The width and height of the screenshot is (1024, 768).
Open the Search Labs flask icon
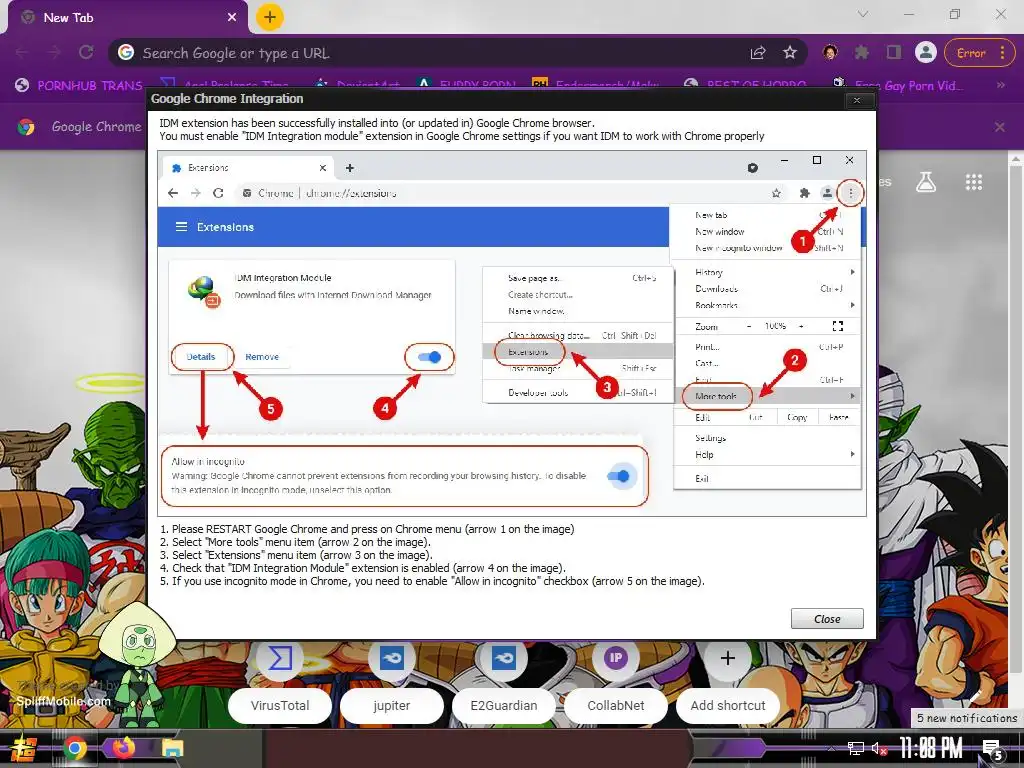[x=926, y=182]
